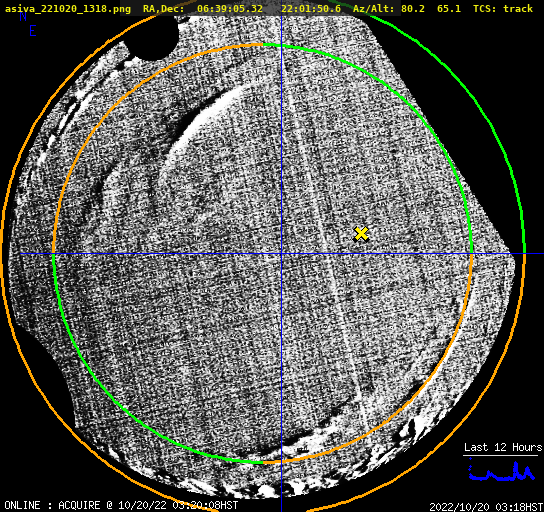Click the asiva_221020_1318.png filename

pyautogui.click(x=68, y=9)
